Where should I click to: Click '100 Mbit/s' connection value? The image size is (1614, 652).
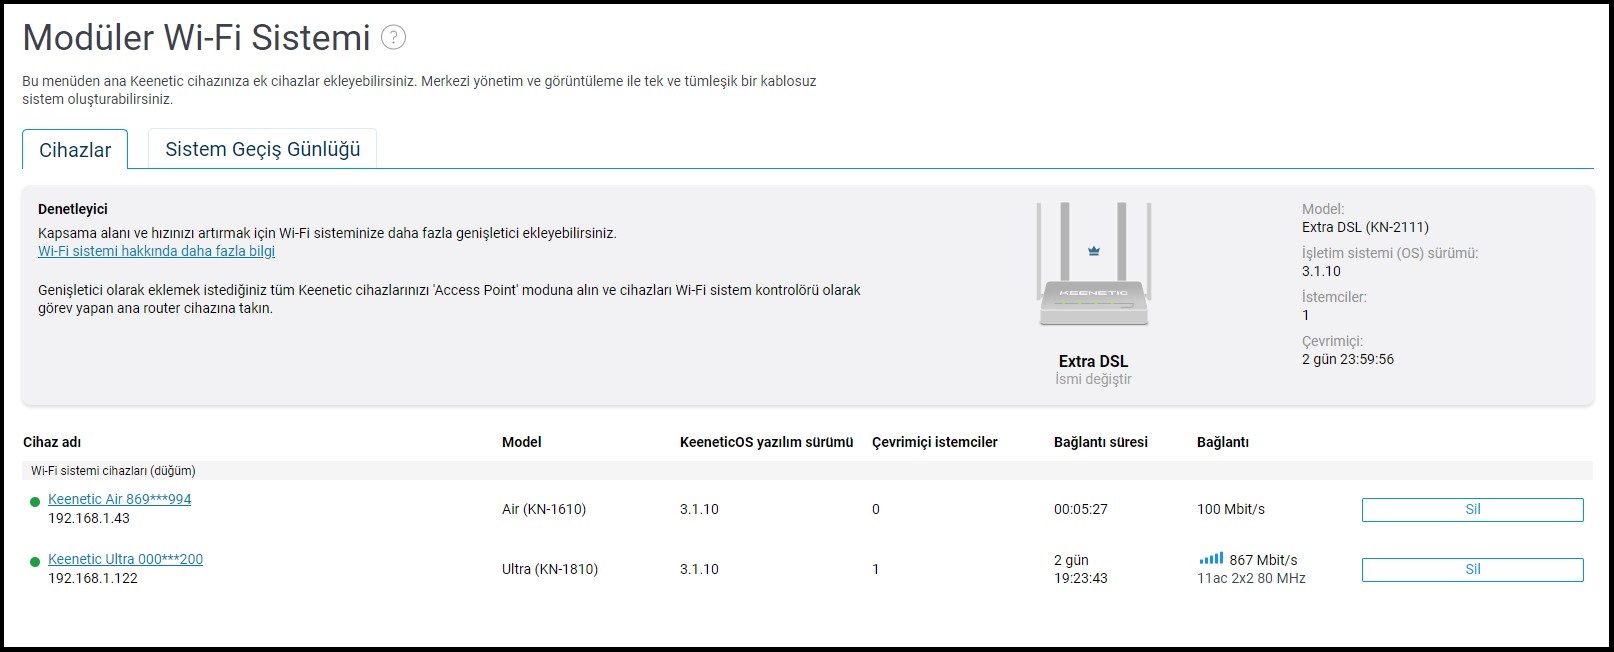tap(1230, 509)
